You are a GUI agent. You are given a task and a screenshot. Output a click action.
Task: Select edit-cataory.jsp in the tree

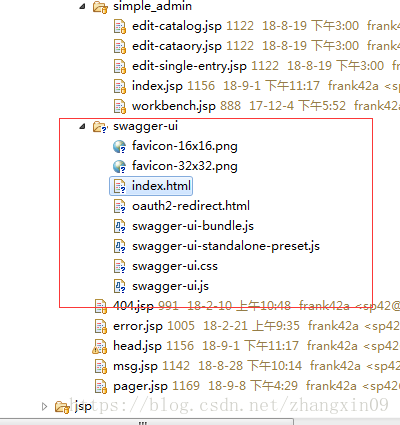[177, 46]
